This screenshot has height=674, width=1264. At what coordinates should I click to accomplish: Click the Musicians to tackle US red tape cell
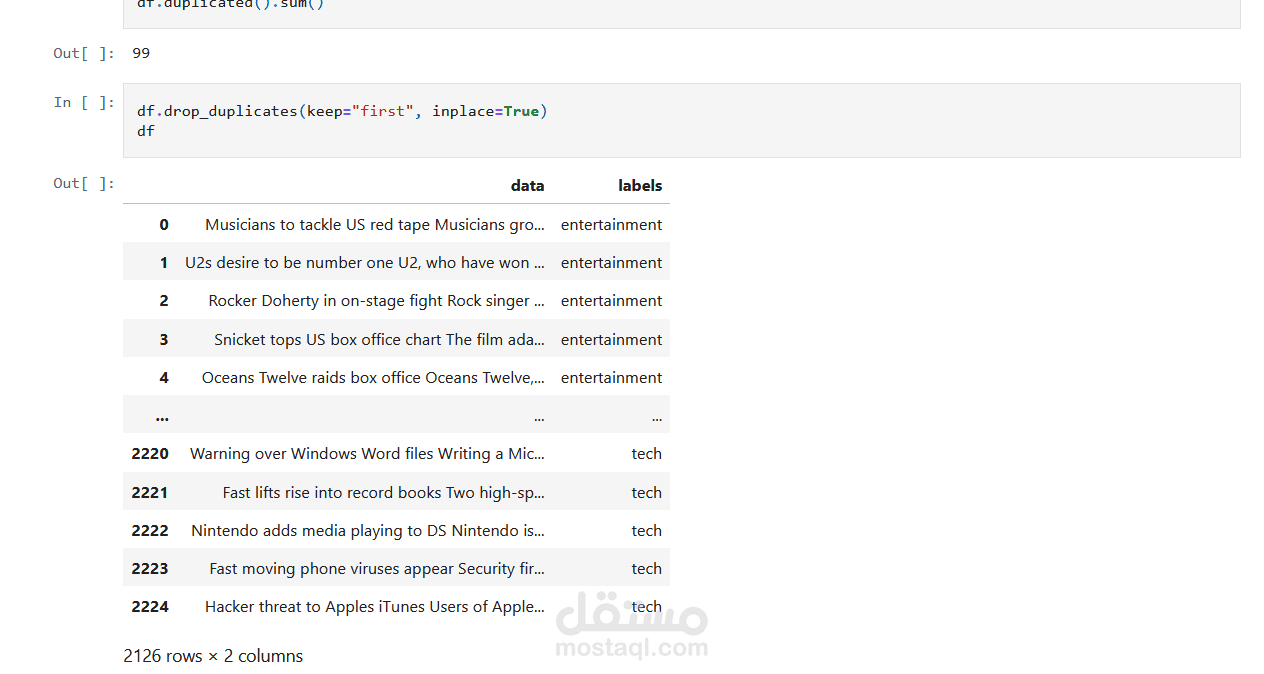pos(375,225)
